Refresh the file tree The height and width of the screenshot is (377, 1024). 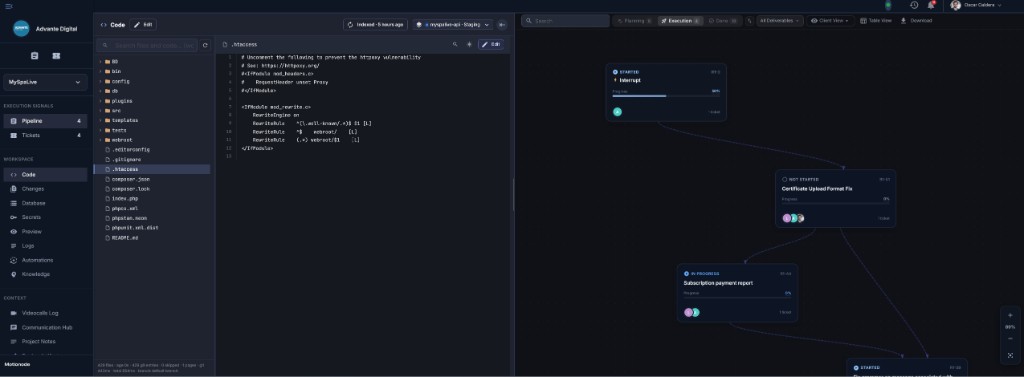coord(205,45)
